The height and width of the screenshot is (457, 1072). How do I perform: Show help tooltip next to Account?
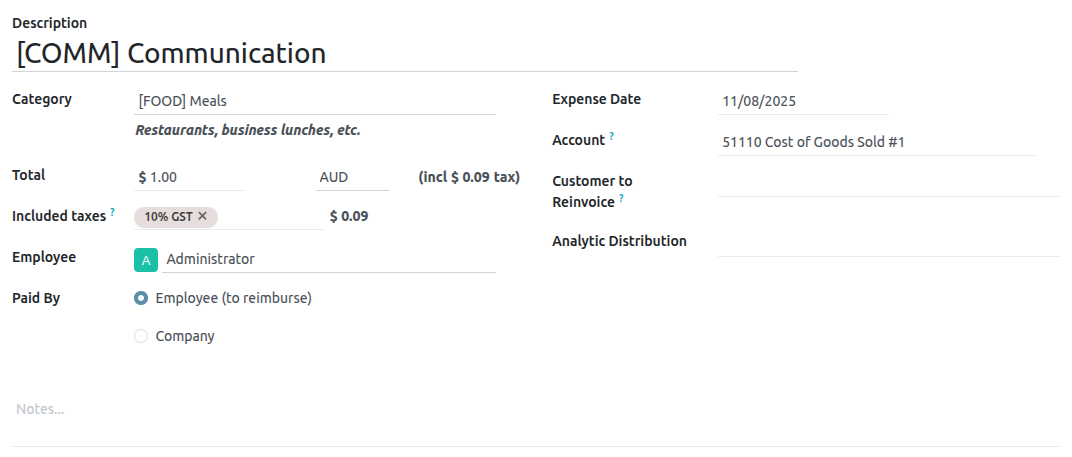(612, 136)
